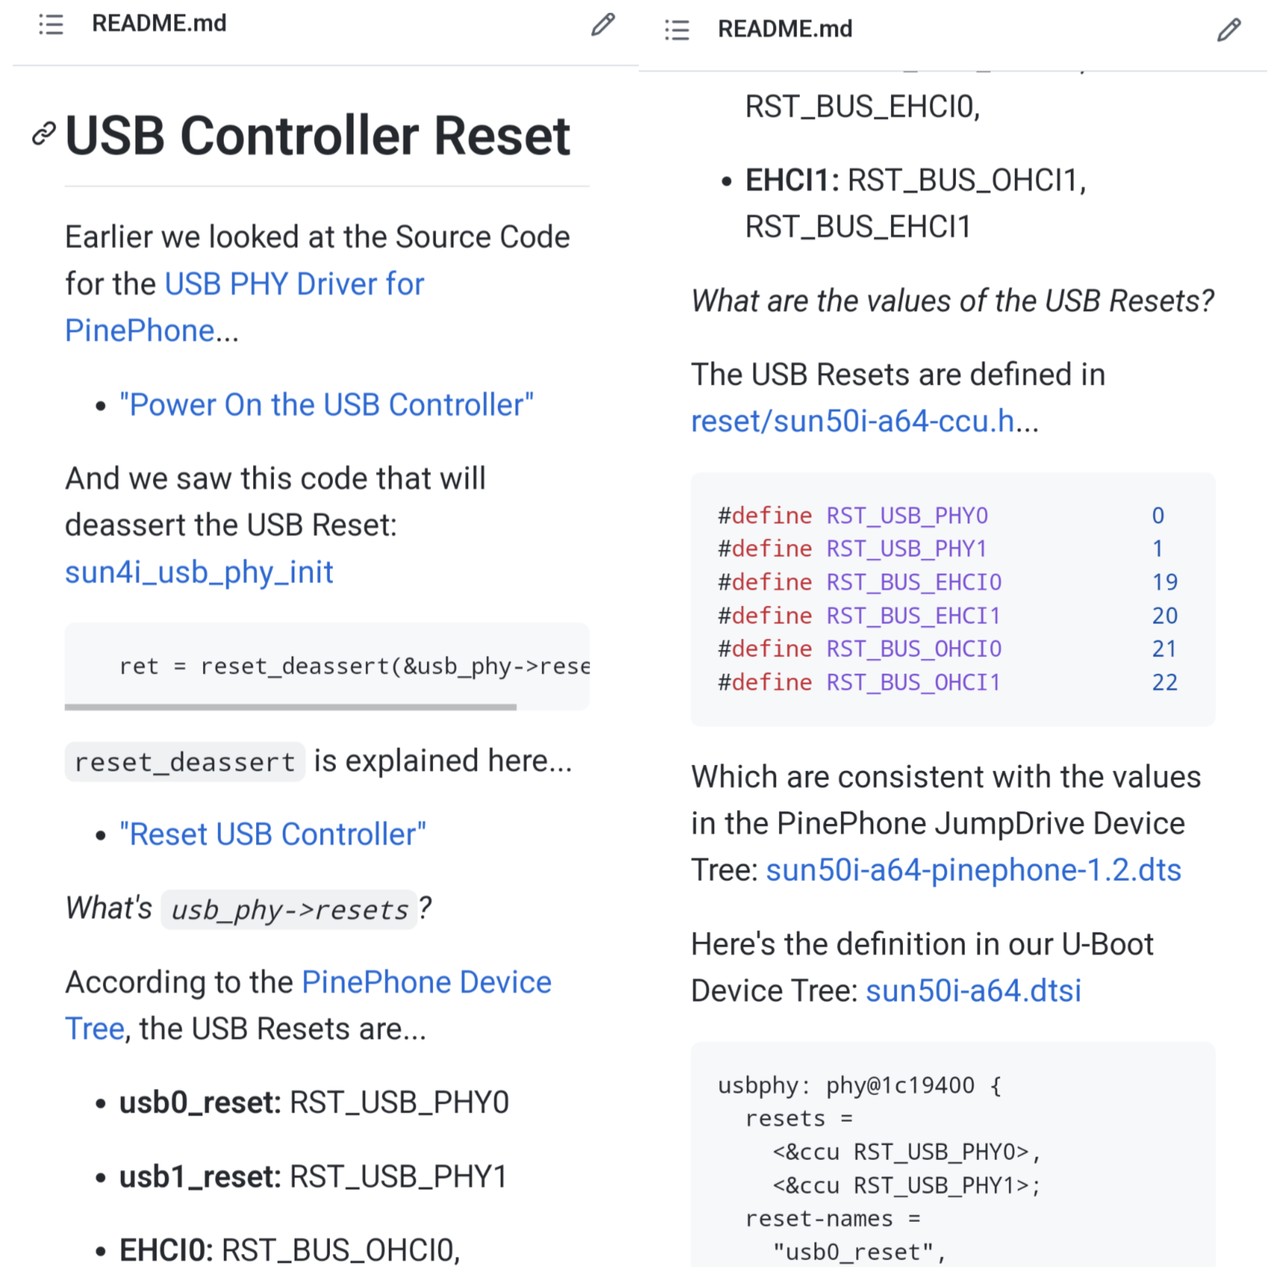Open sun50i-a64-pinephone-1.2.dts link

(973, 870)
